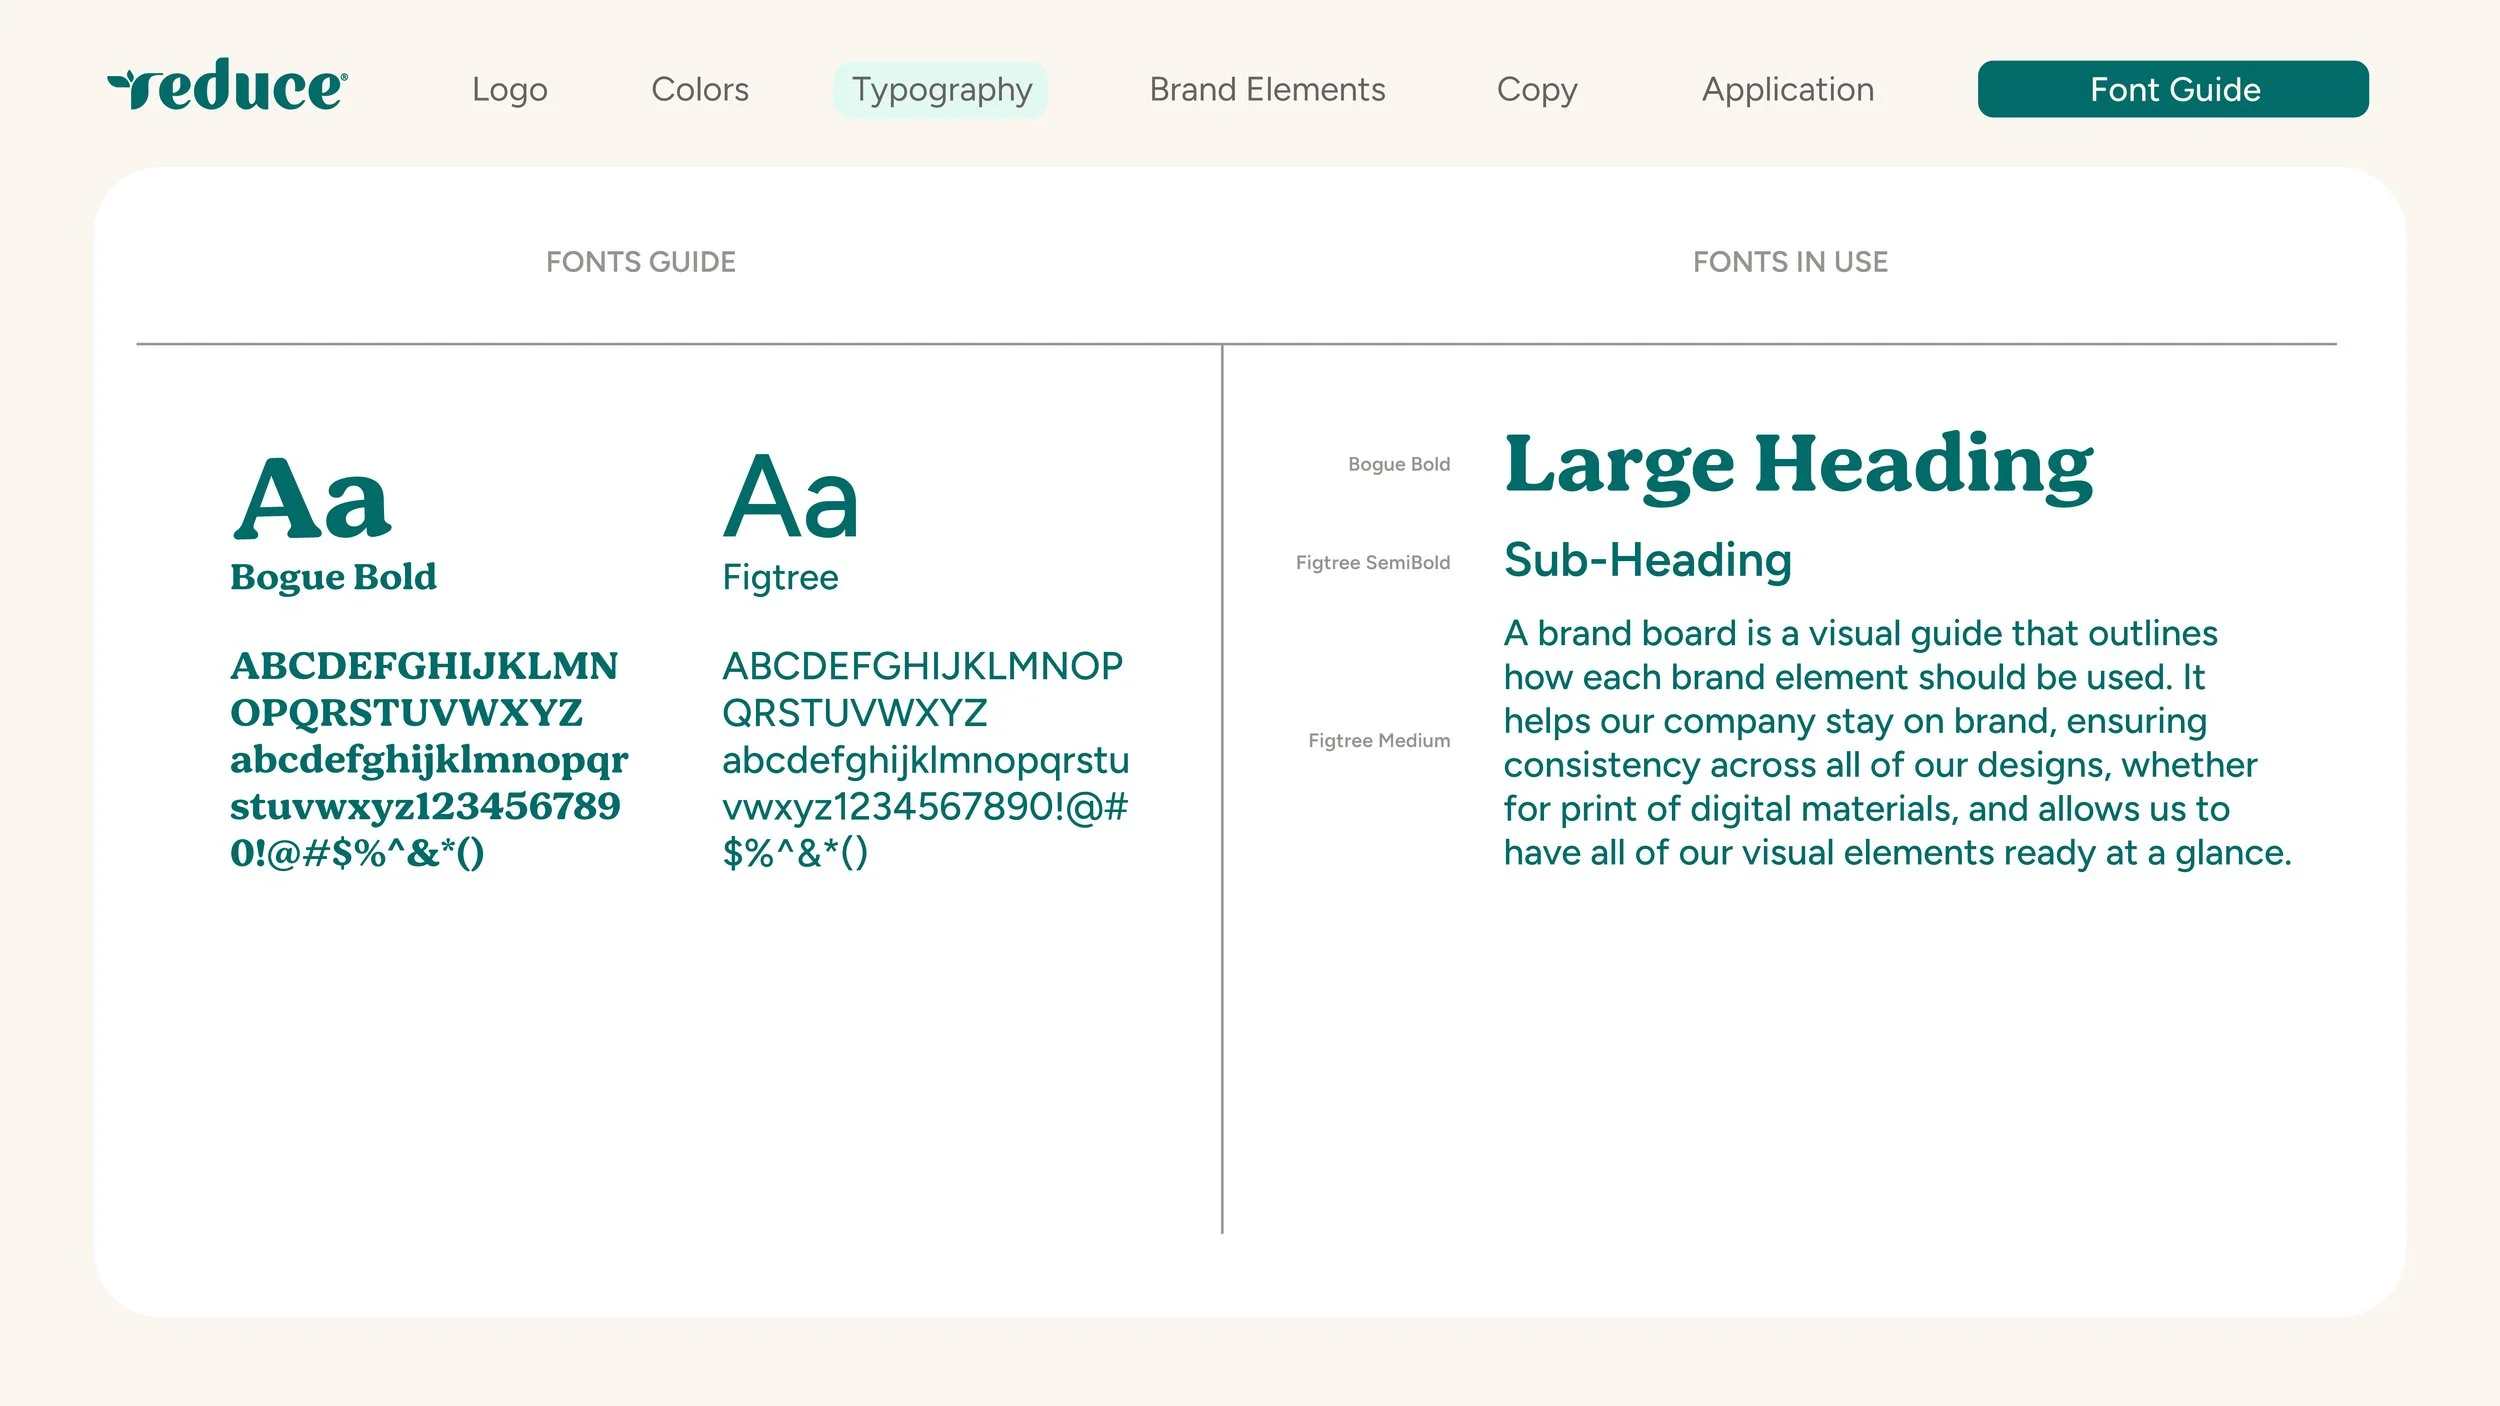Select the FONTS IN USE header
The image size is (2500, 1406).
(1790, 262)
